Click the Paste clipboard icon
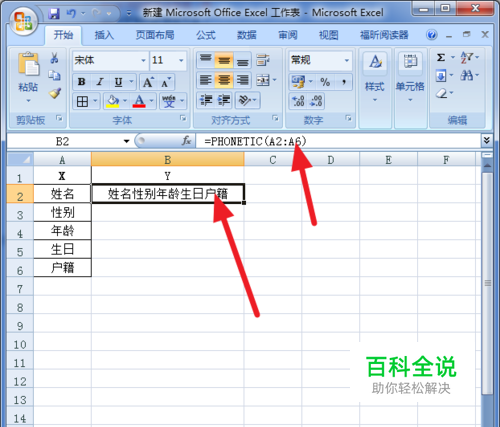500x427 pixels. (28, 64)
